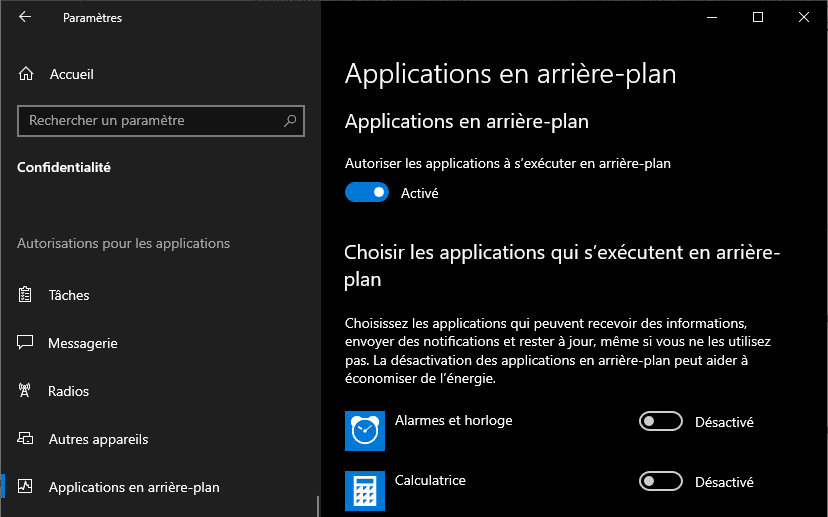
Task: Go to Radios privacy settings
Action: pos(69,391)
